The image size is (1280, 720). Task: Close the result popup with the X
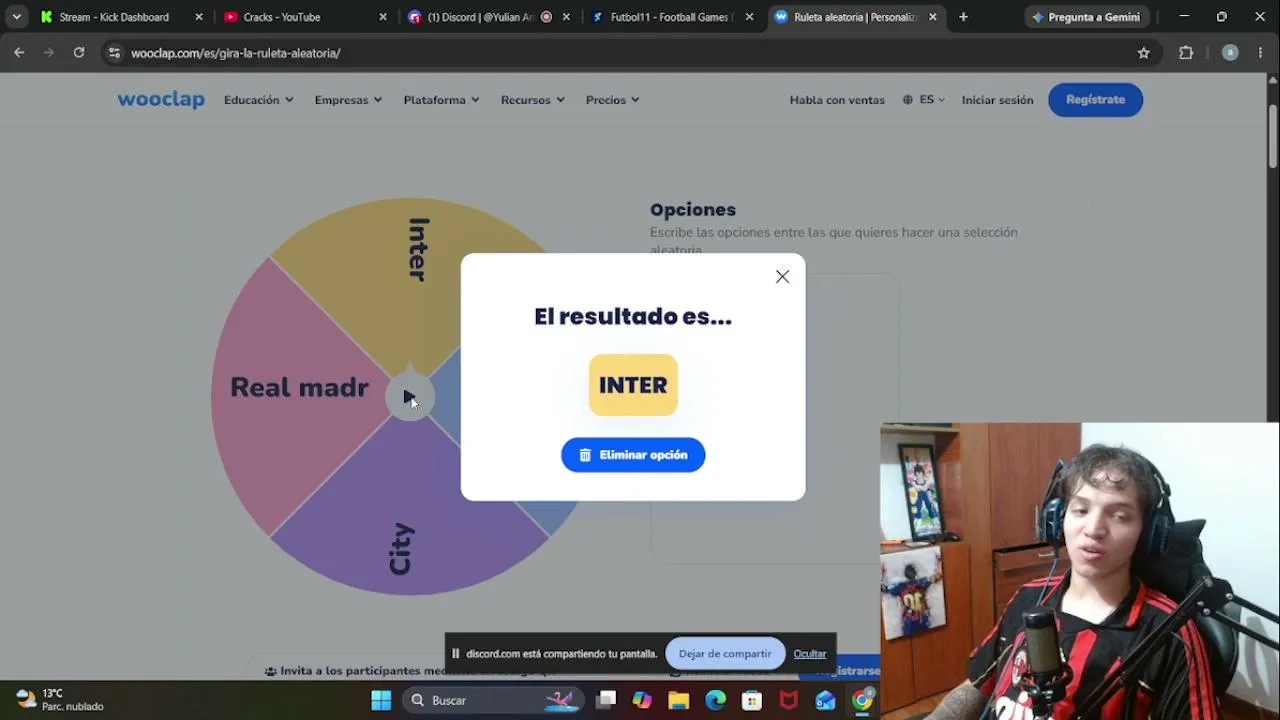tap(782, 277)
